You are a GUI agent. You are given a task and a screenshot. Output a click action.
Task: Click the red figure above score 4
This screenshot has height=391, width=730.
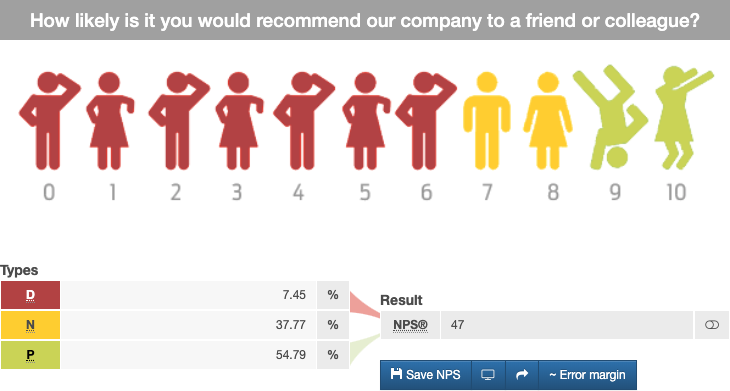click(304, 121)
